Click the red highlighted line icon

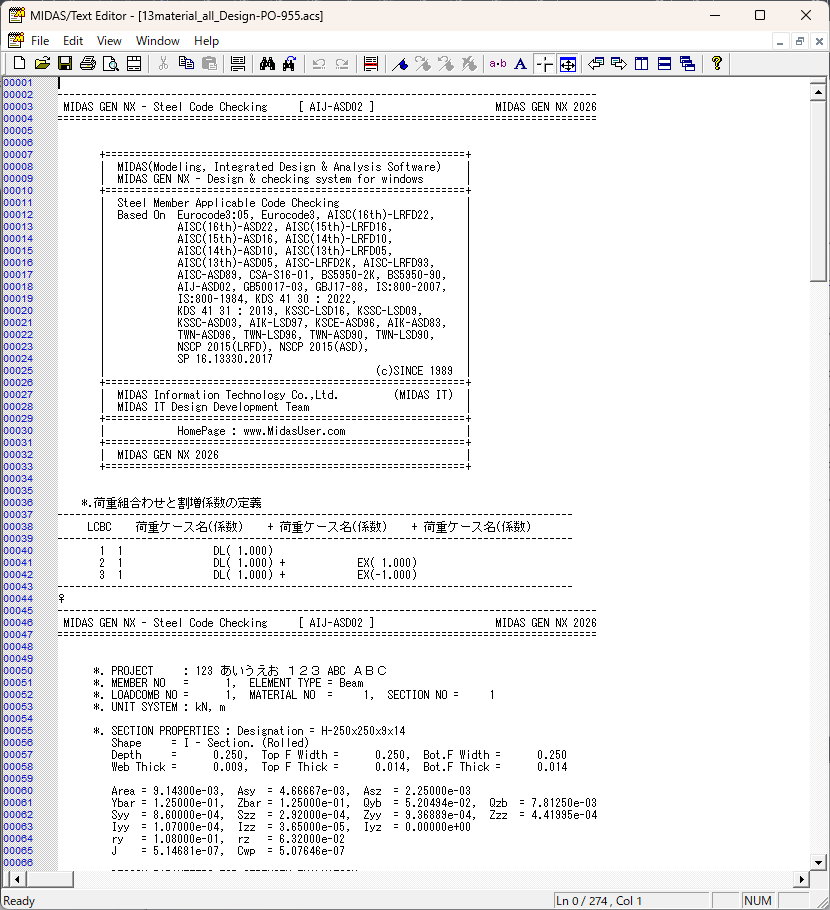click(x=371, y=63)
